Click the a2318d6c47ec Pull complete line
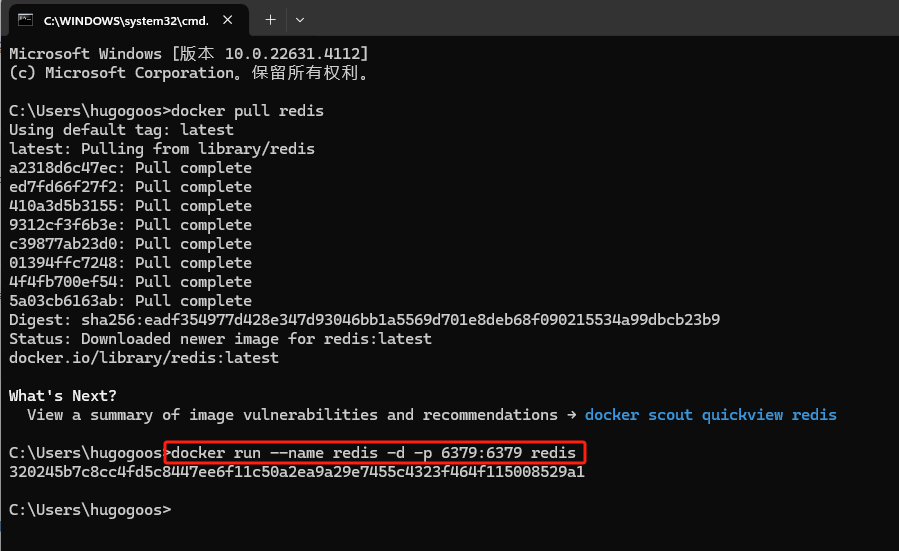Screen dimensions: 899x551 (x=130, y=168)
